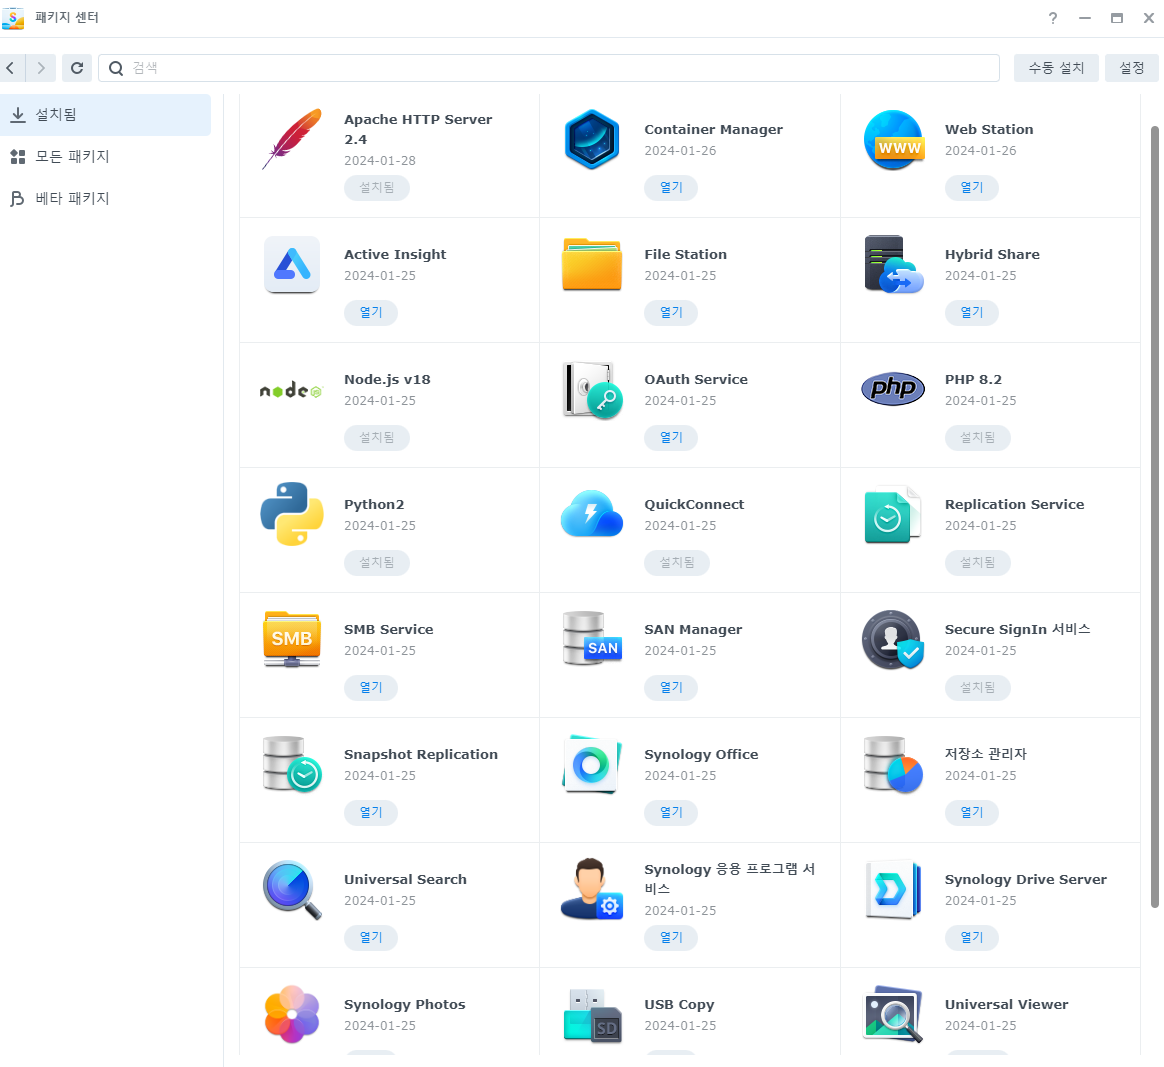The height and width of the screenshot is (1067, 1164).
Task: Open the 수동 설치 dialog
Action: [x=1056, y=68]
